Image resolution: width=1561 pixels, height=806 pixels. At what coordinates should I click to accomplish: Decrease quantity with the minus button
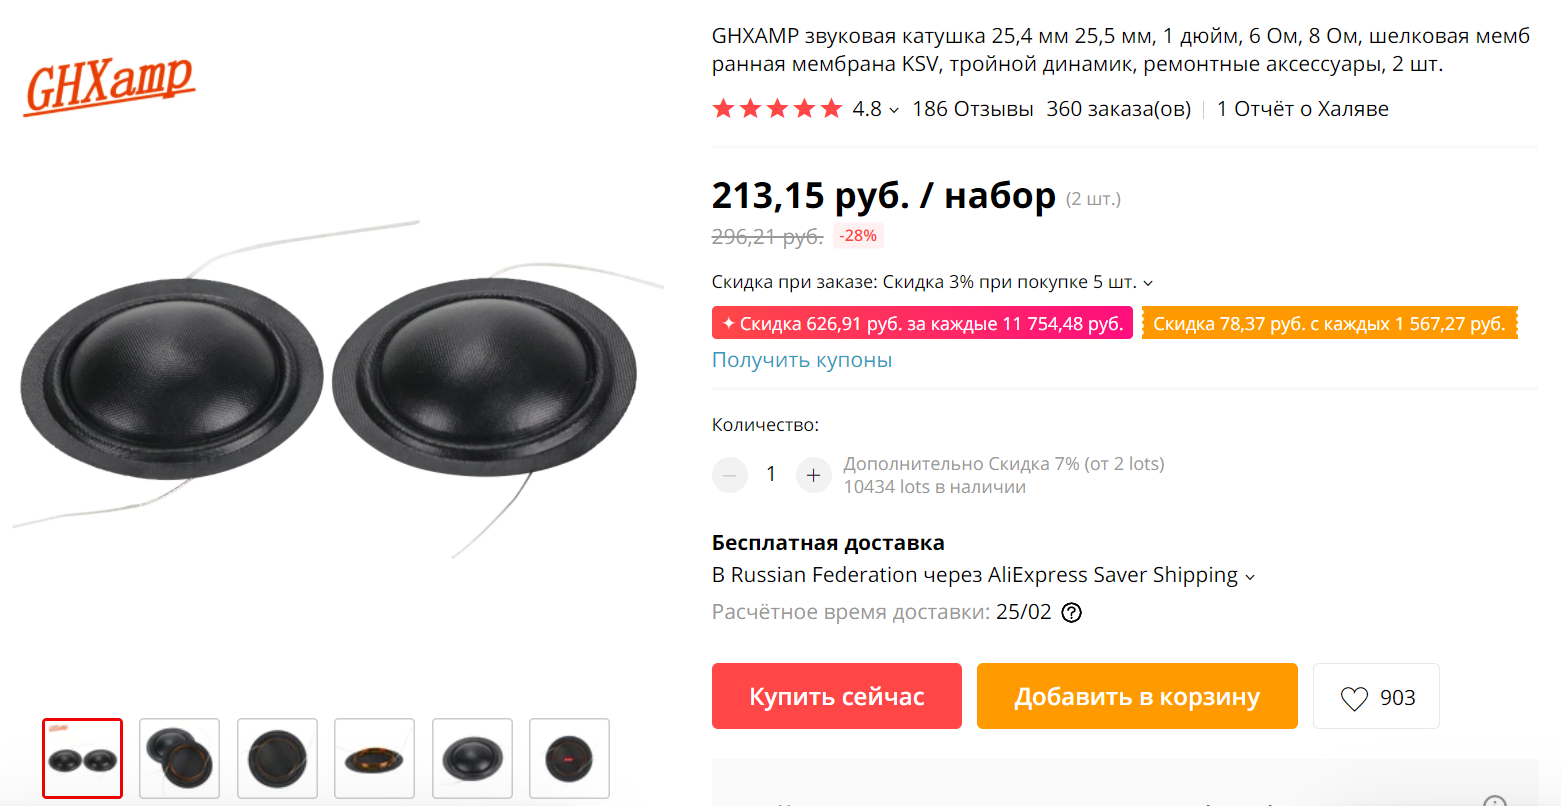(729, 475)
